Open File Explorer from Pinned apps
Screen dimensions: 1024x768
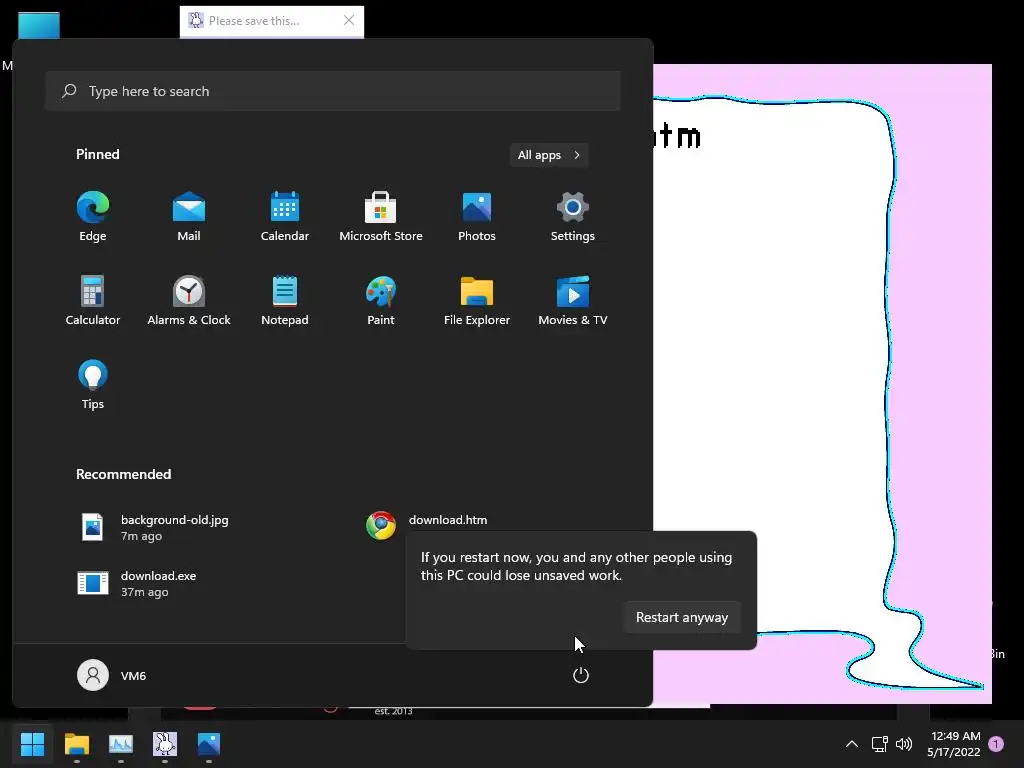tap(477, 300)
